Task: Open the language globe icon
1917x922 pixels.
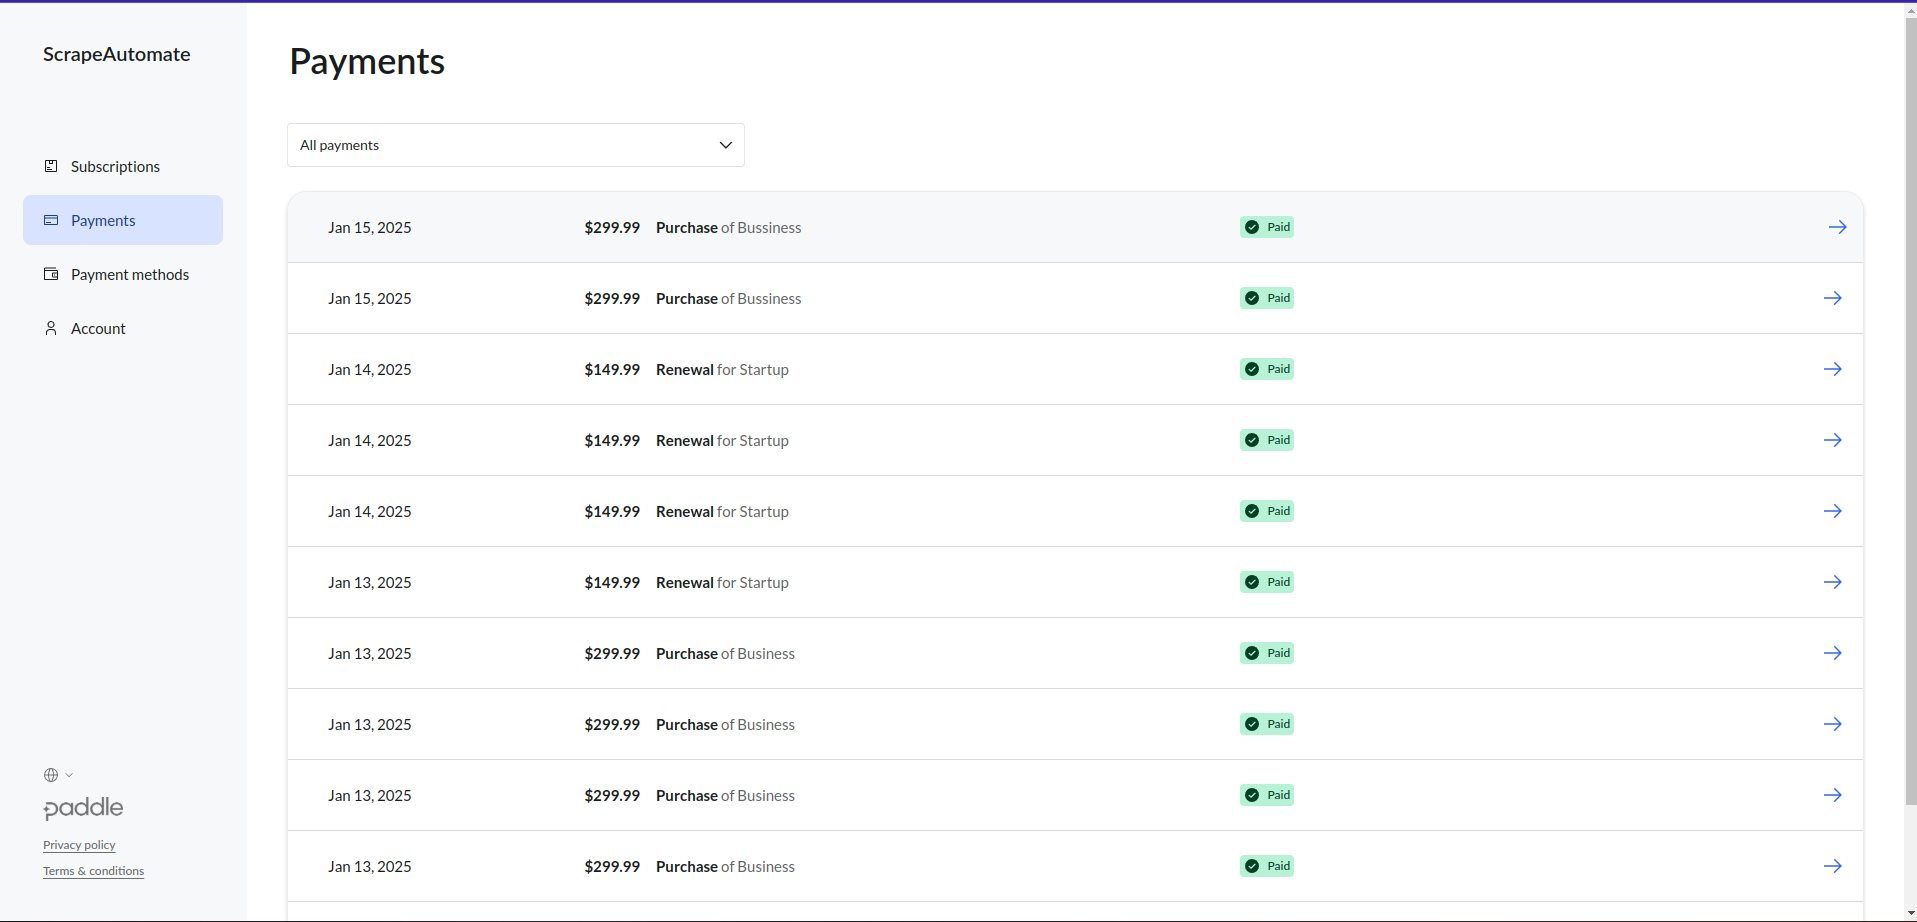Action: [x=49, y=775]
